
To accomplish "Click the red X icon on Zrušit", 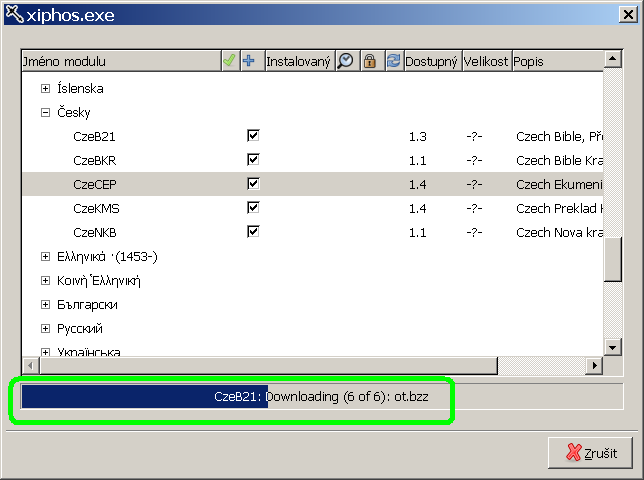I will pyautogui.click(x=573, y=452).
